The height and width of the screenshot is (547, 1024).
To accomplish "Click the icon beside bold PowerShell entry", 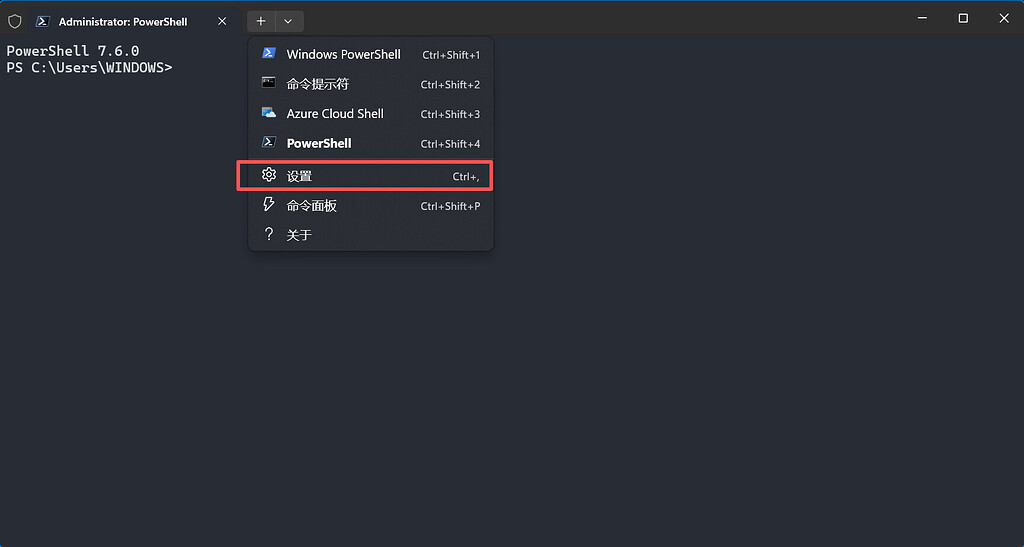I will (x=268, y=142).
